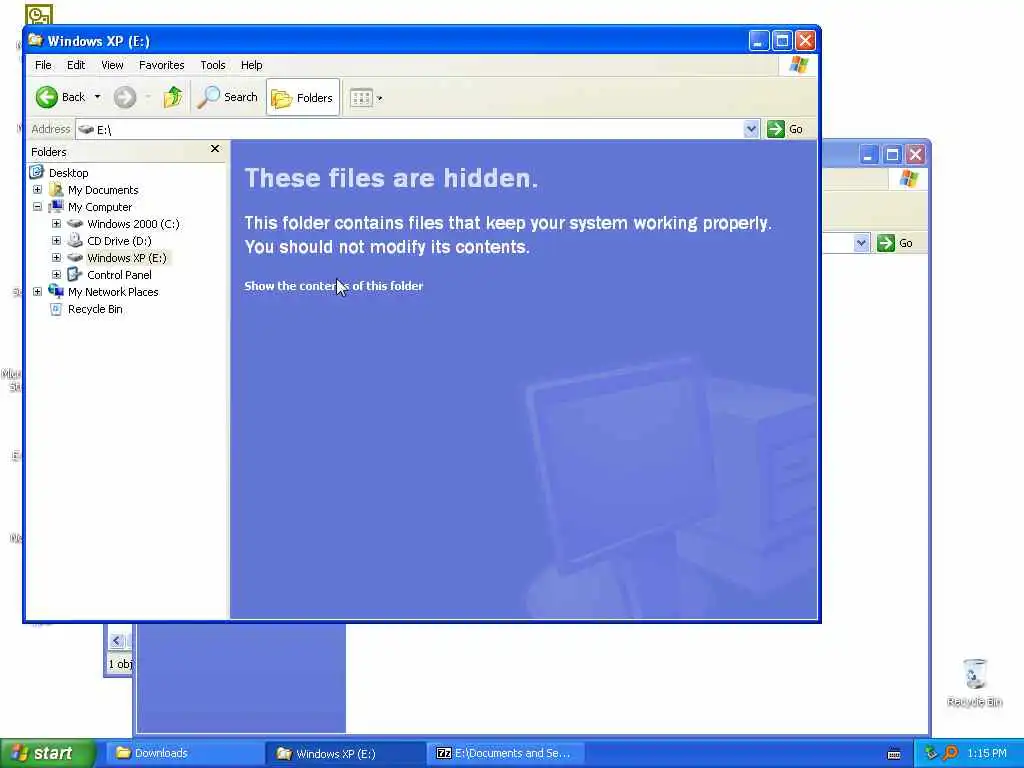Open the Start menu
The height and width of the screenshot is (768, 1024).
pos(47,753)
